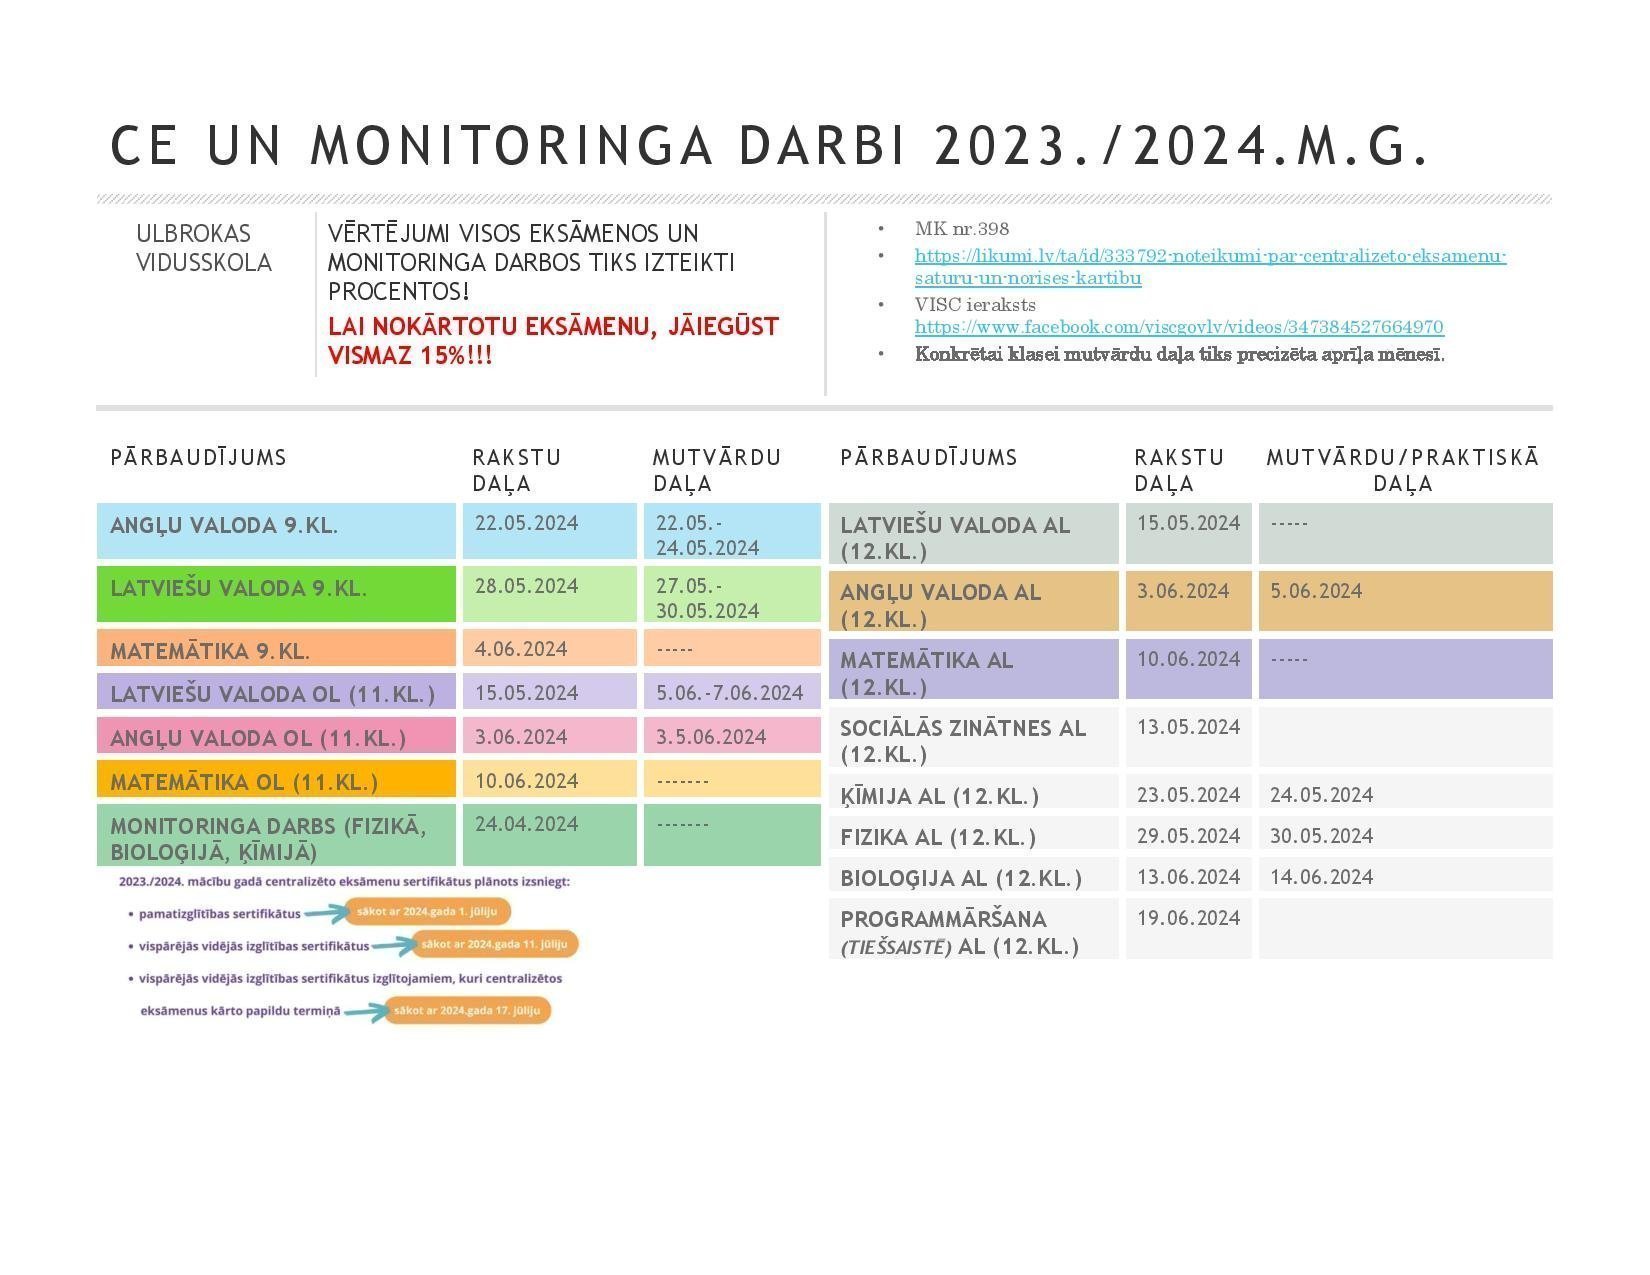Click 'BIOLOĢIJA AL (12.KL.)' row label

coord(961,878)
